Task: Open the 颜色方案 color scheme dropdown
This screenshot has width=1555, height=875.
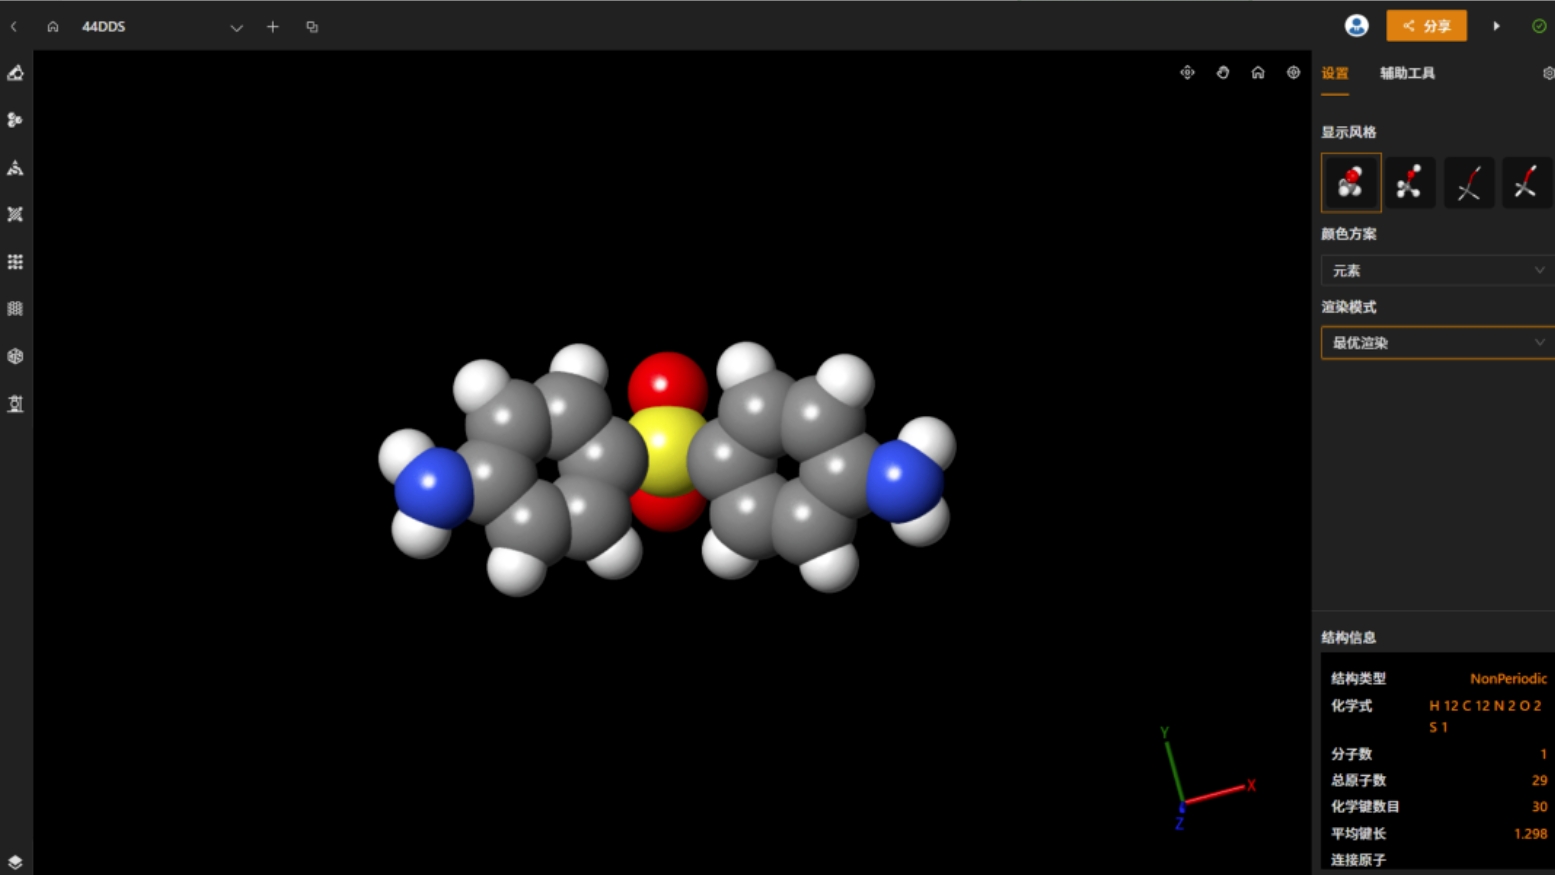Action: click(1436, 270)
